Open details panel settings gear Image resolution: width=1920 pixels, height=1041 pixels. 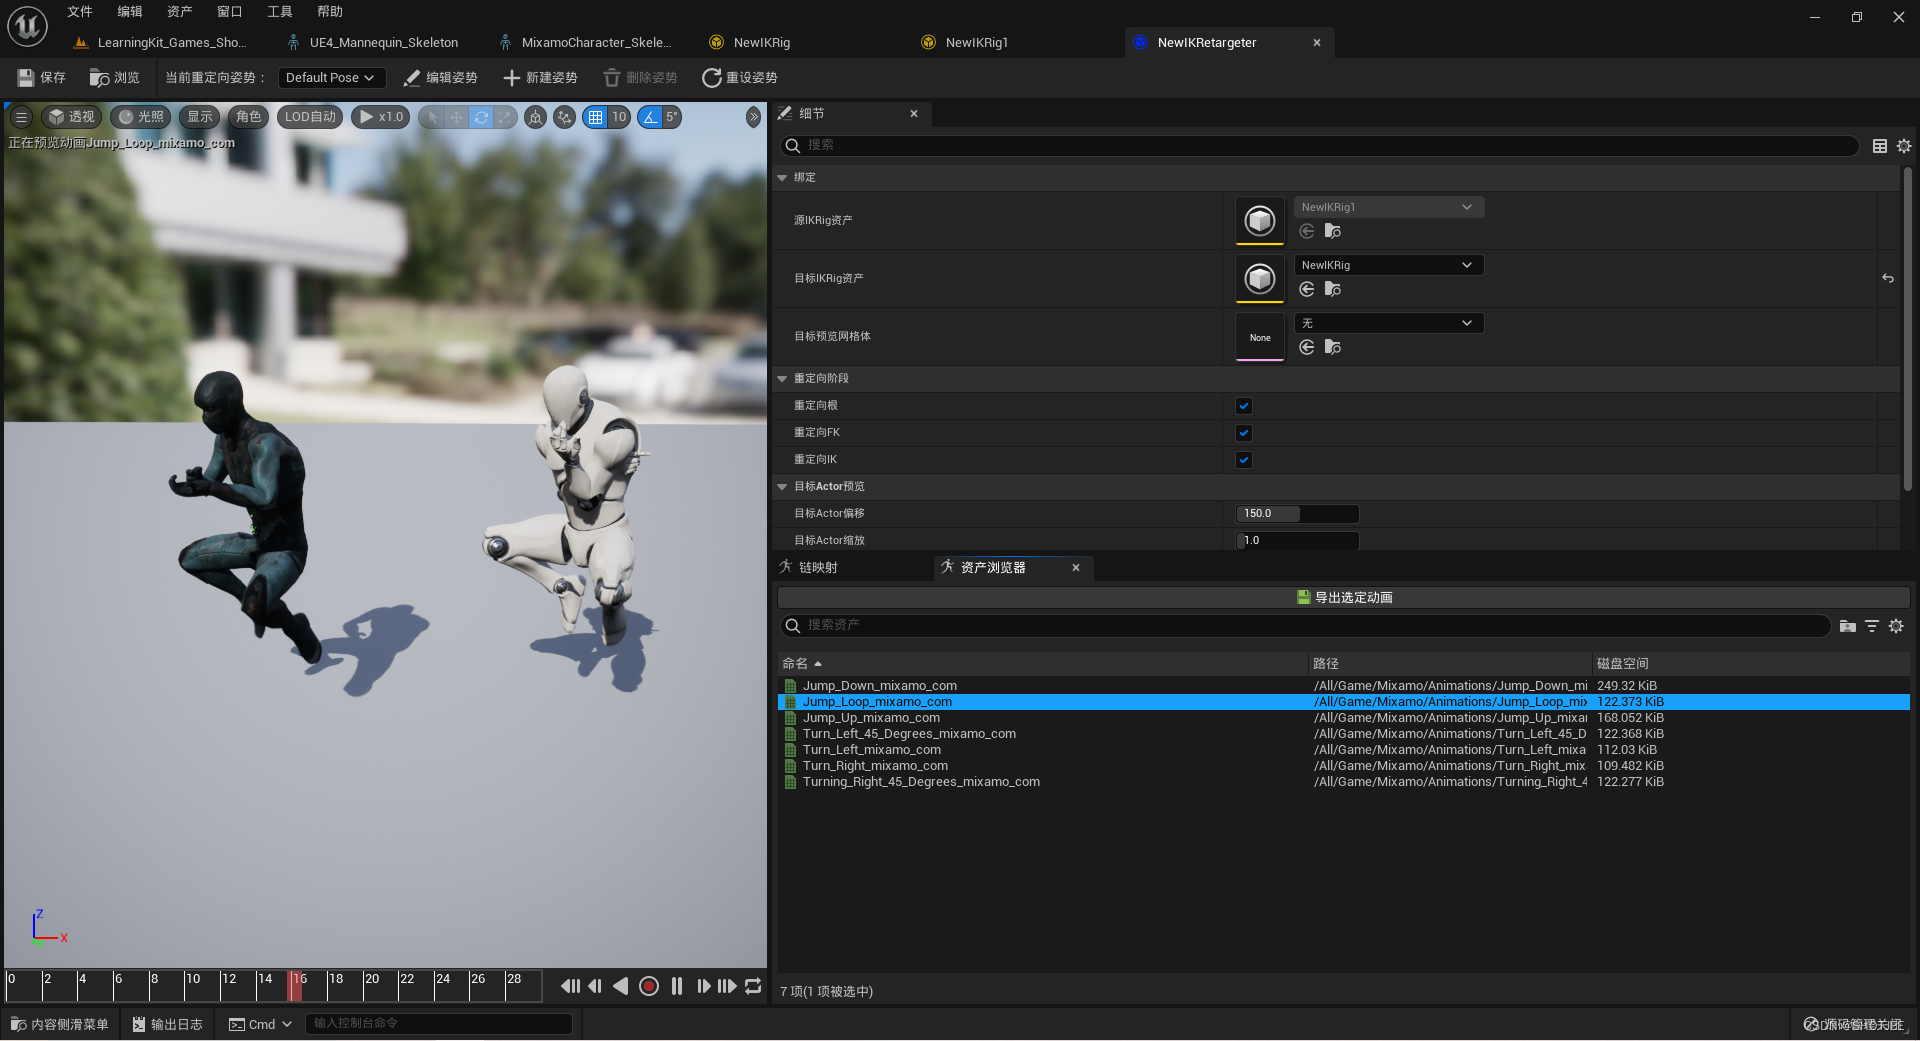coord(1904,146)
